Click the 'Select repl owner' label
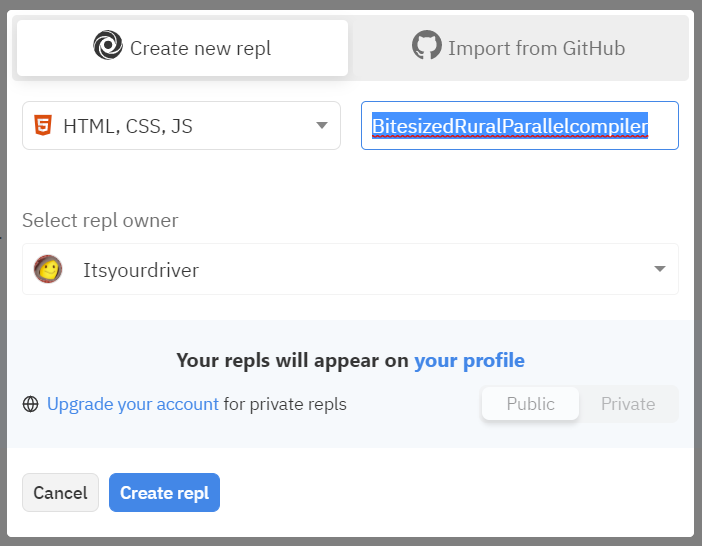This screenshot has height=546, width=702. (x=100, y=220)
